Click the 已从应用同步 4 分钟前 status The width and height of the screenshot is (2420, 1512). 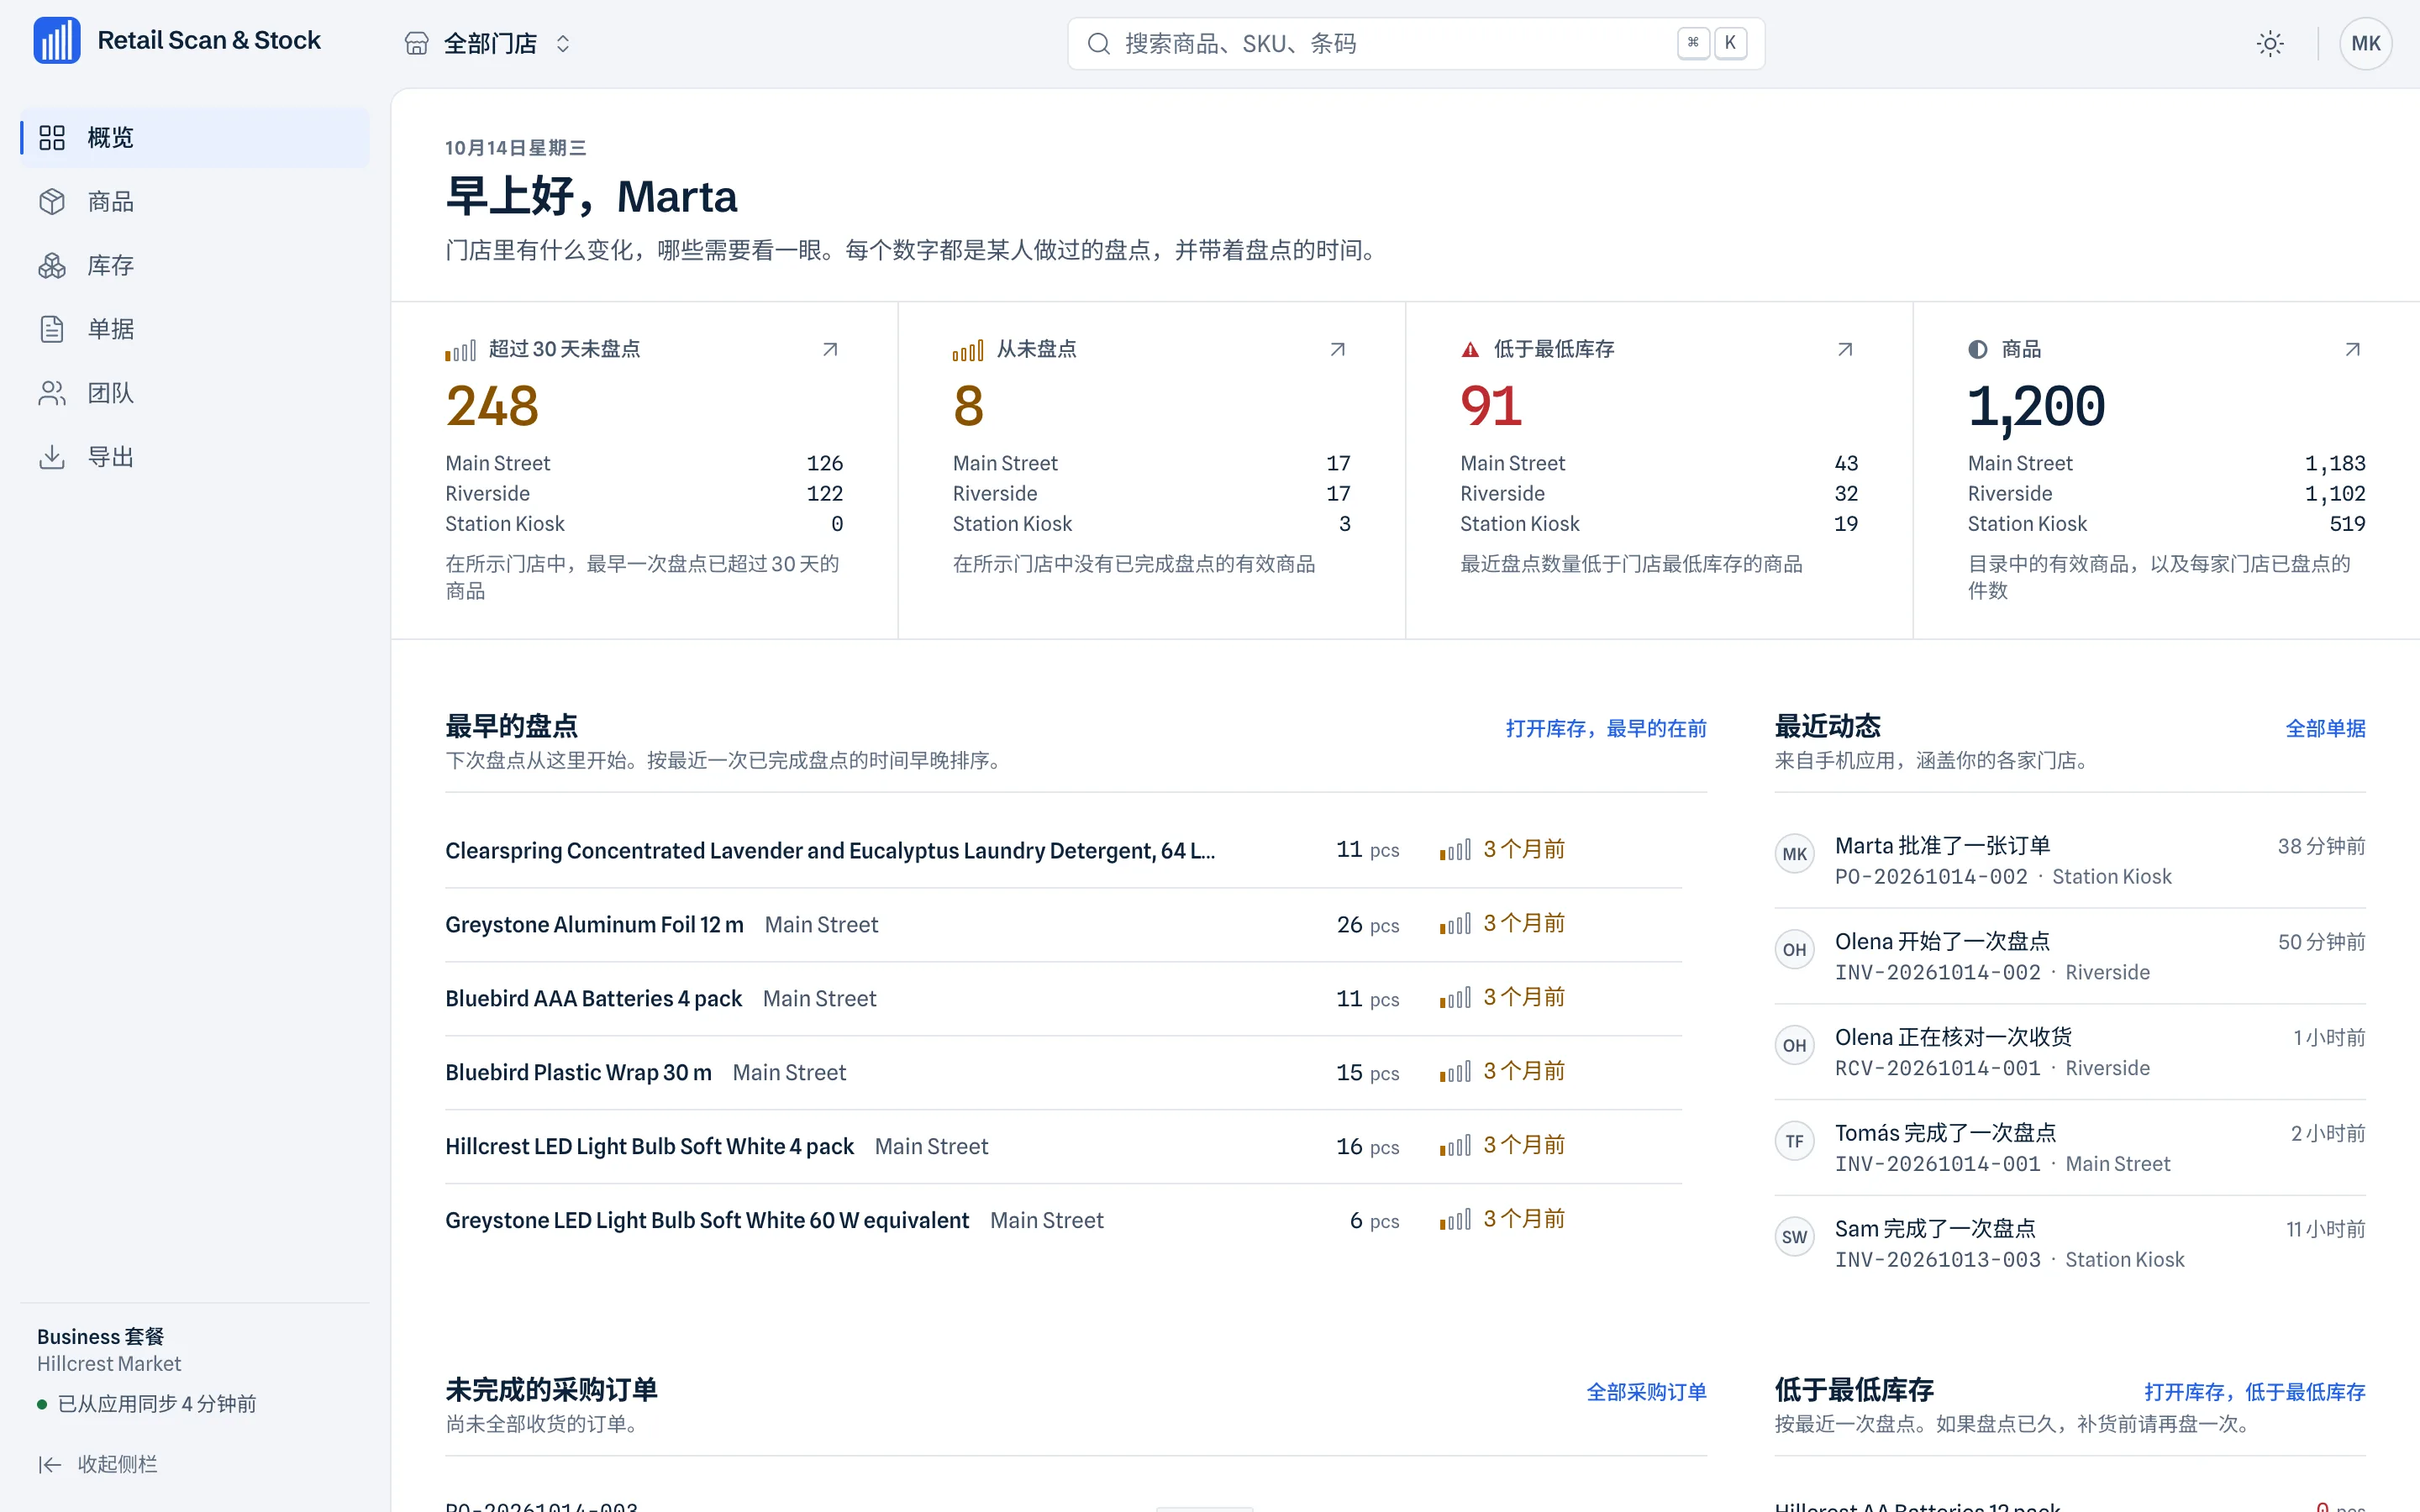pos(147,1404)
